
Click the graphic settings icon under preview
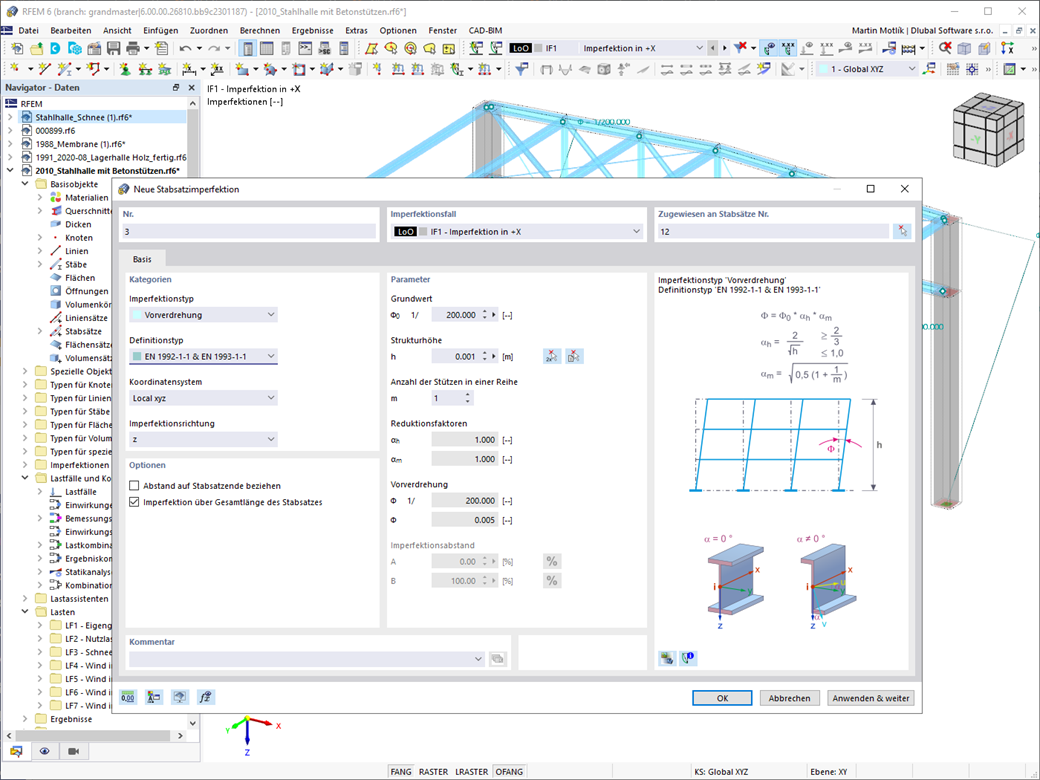pyautogui.click(x=667, y=658)
